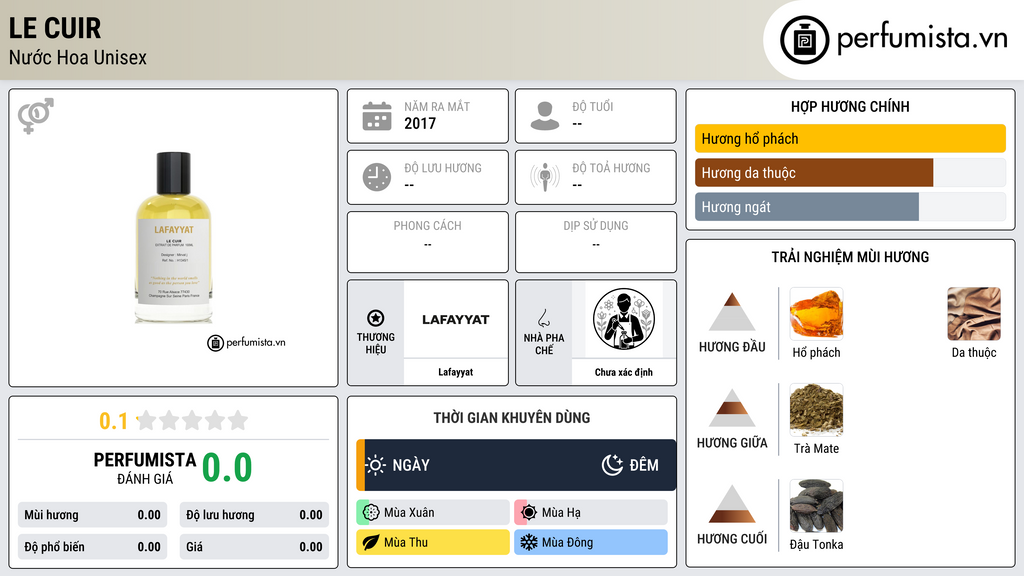Click the Phong cách info box
The image size is (1024, 576).
point(428,242)
